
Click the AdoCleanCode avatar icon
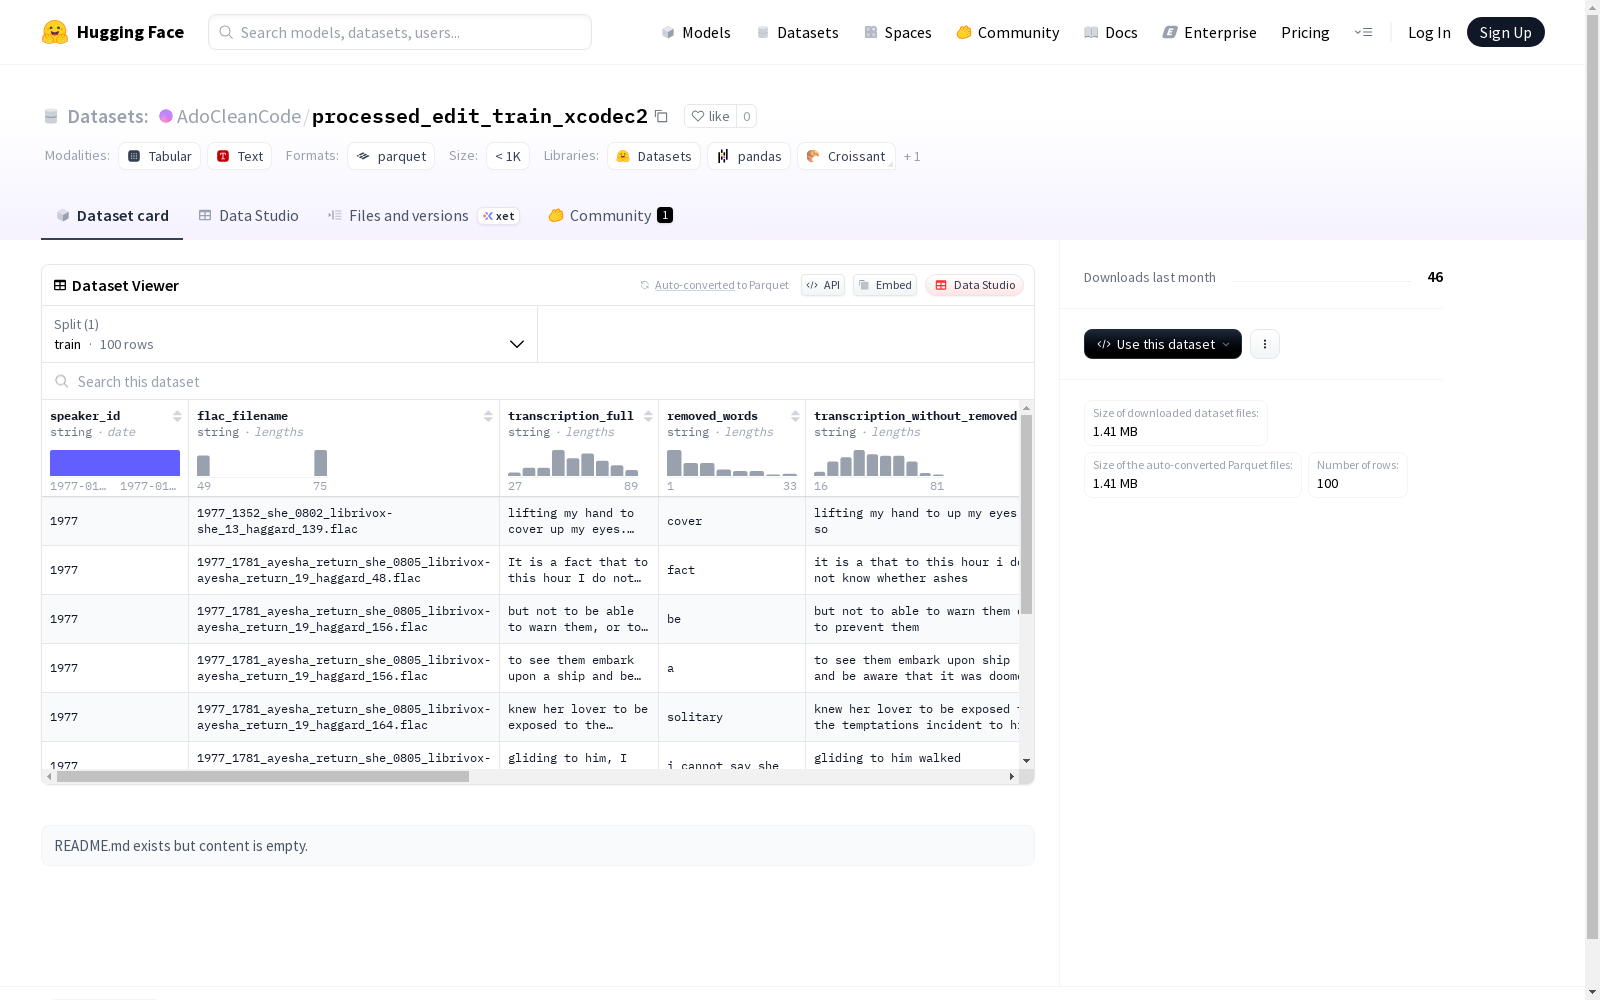point(166,116)
